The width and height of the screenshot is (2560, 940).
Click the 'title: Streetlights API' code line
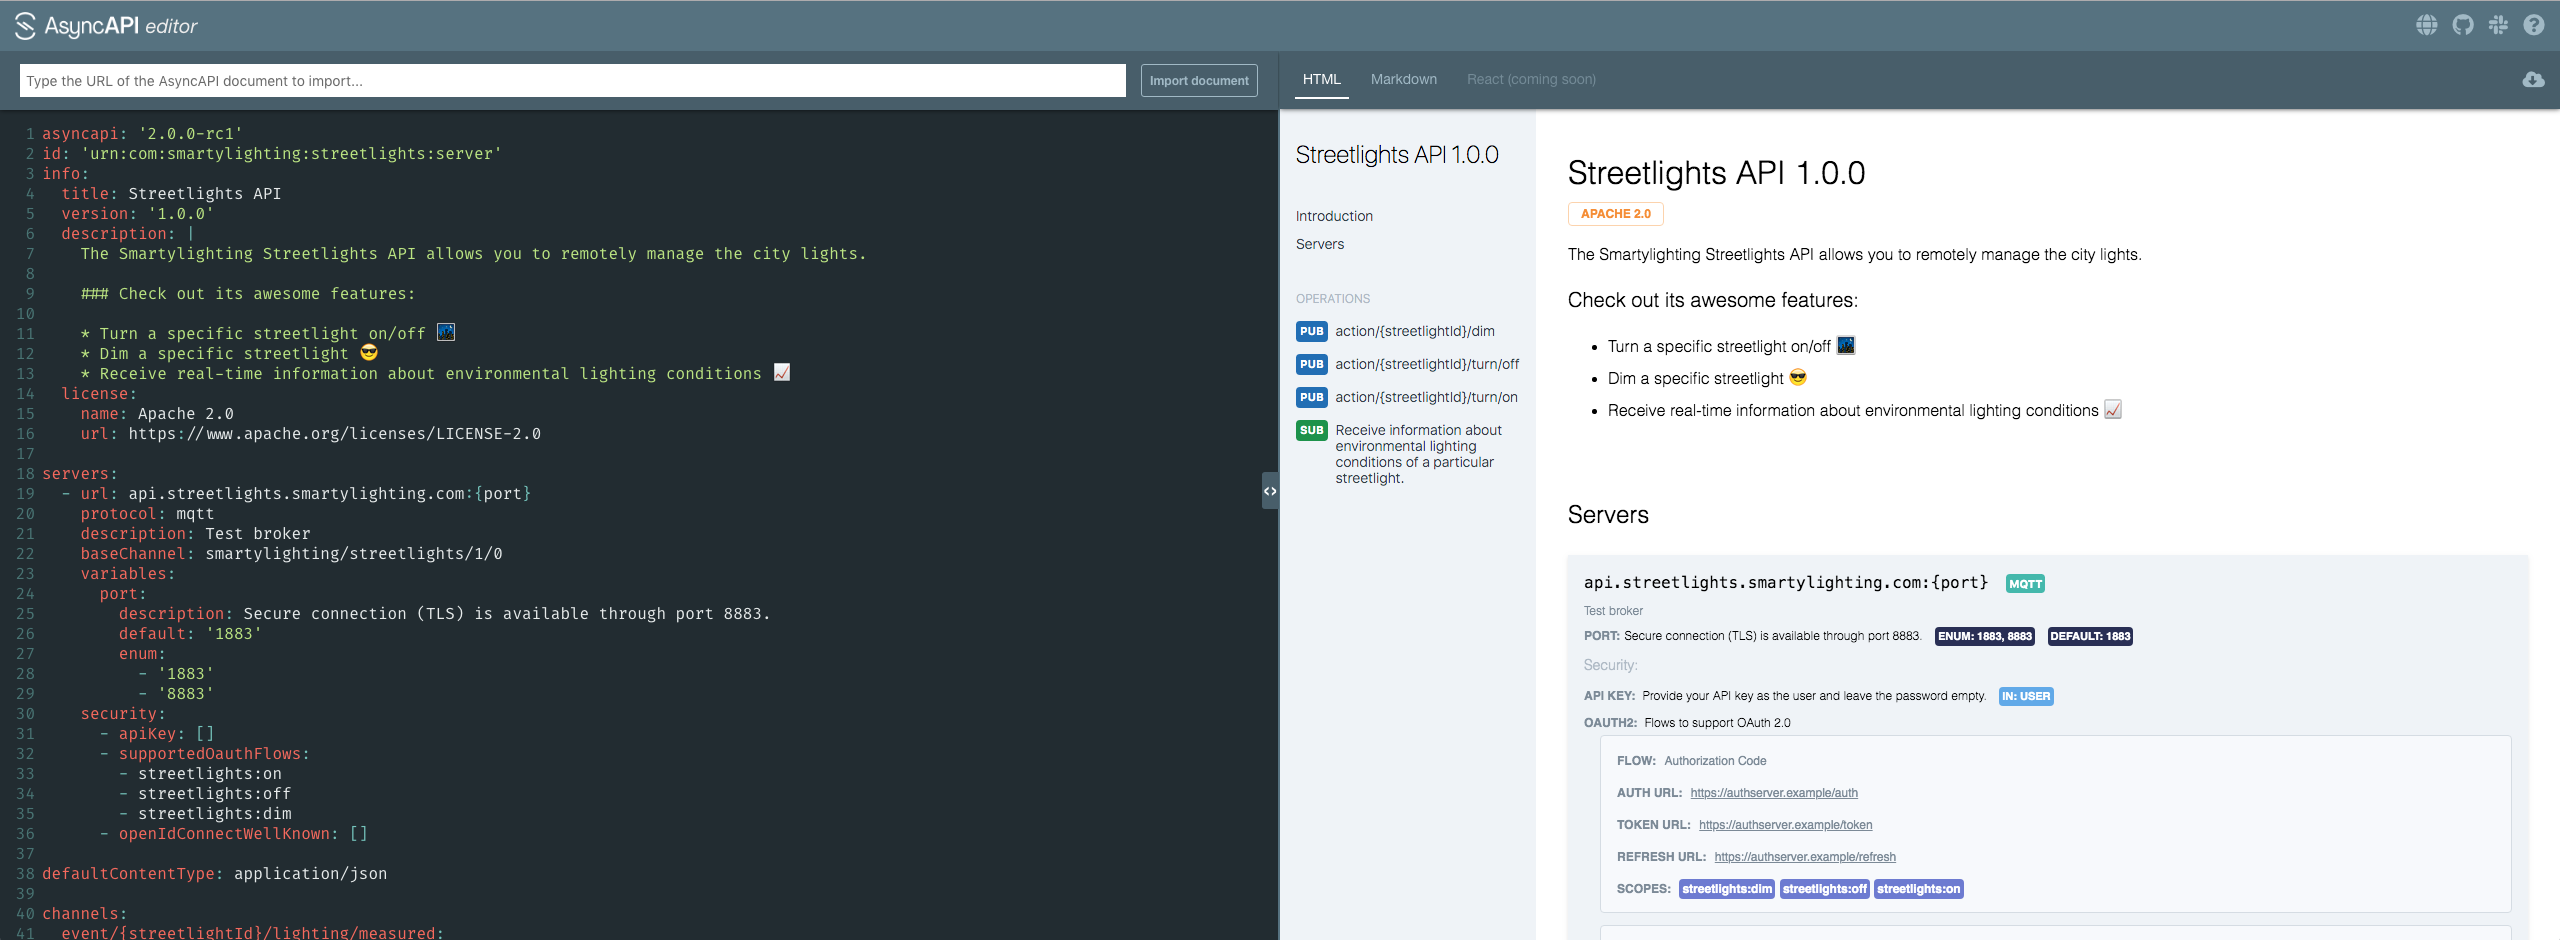click(x=171, y=194)
